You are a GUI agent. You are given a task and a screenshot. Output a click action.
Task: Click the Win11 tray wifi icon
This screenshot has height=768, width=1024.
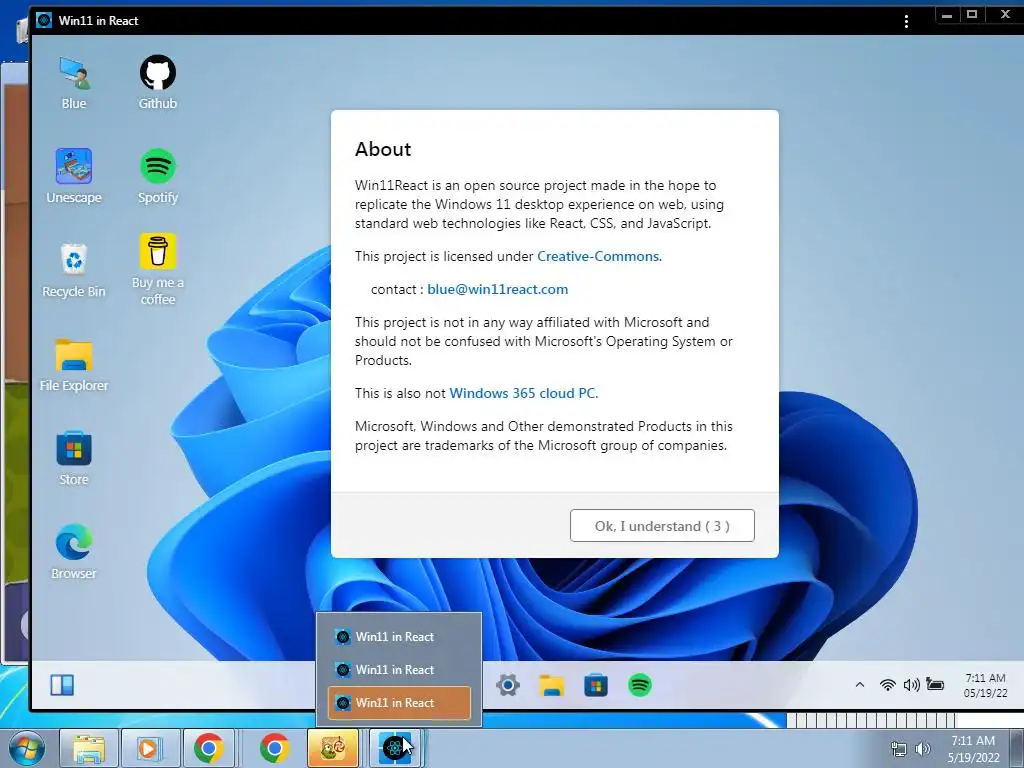[x=887, y=685]
